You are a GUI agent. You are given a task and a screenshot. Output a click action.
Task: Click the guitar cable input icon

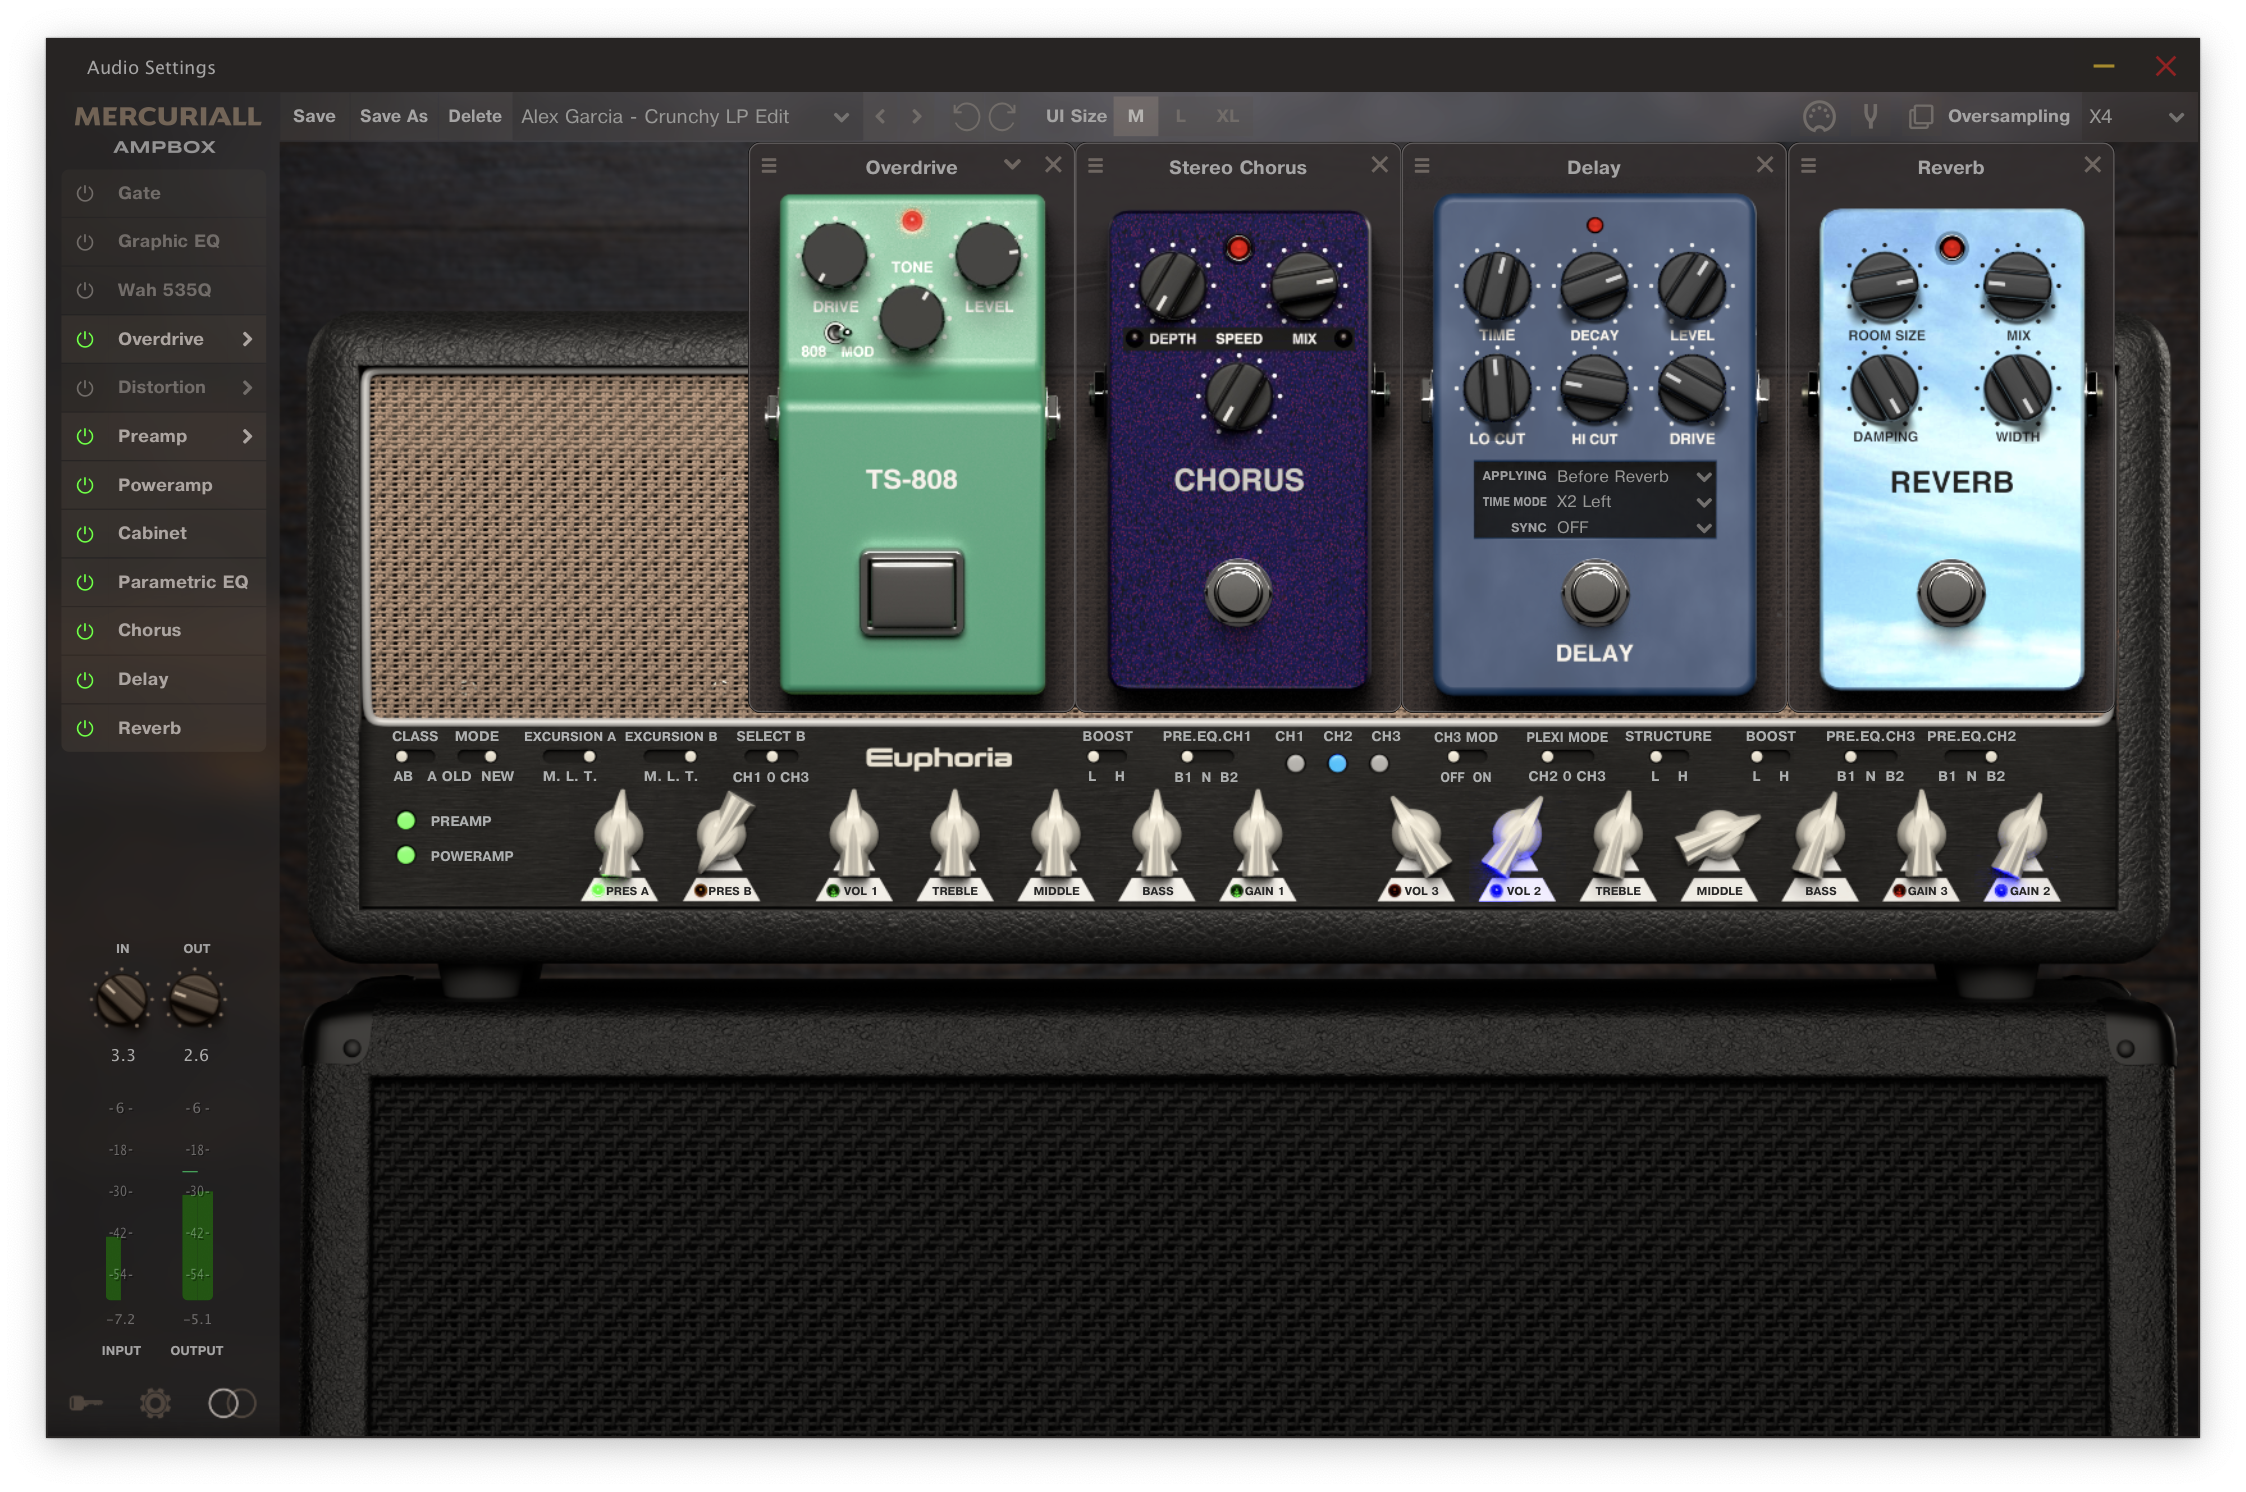tap(86, 1403)
